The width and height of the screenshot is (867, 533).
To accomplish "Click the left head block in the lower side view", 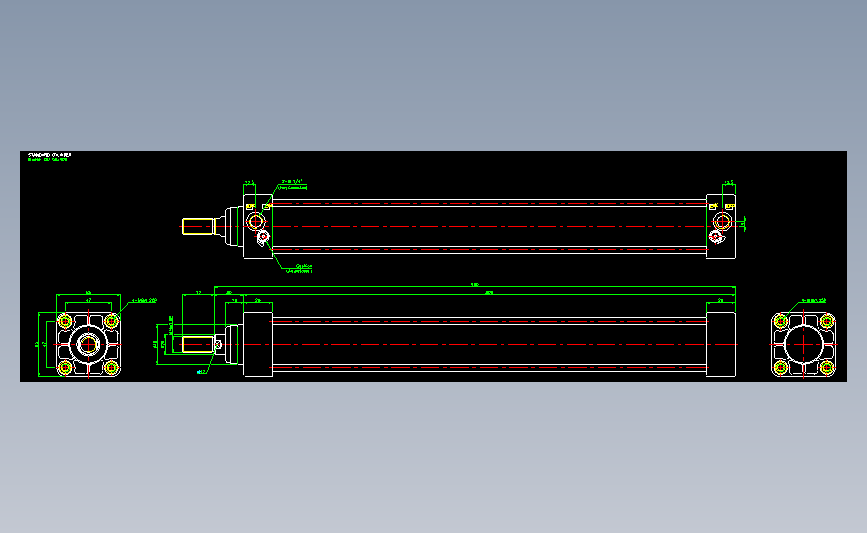I will click(x=258, y=344).
